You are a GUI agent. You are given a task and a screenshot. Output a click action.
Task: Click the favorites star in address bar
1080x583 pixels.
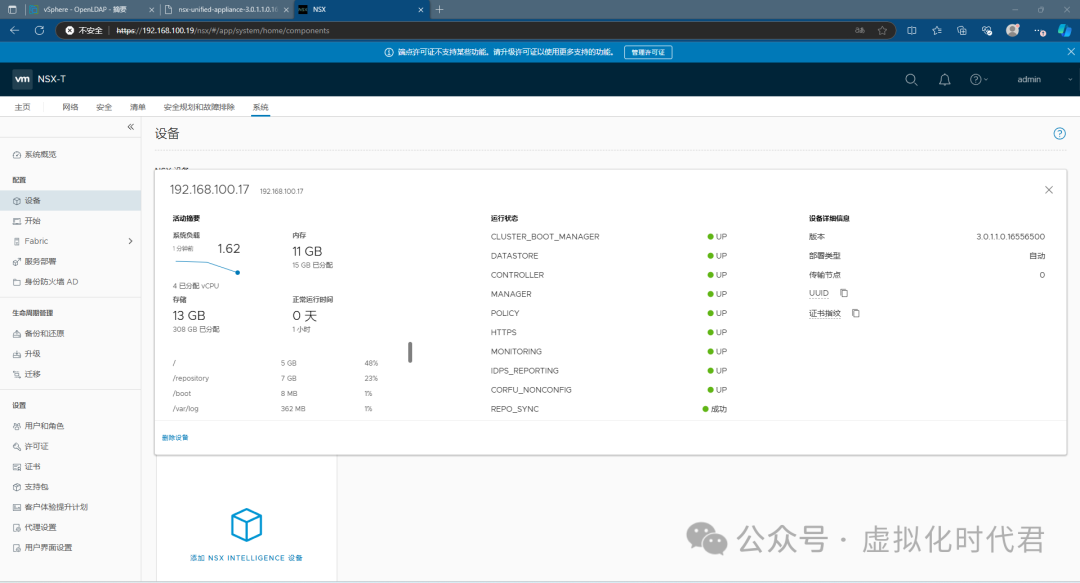coord(882,30)
